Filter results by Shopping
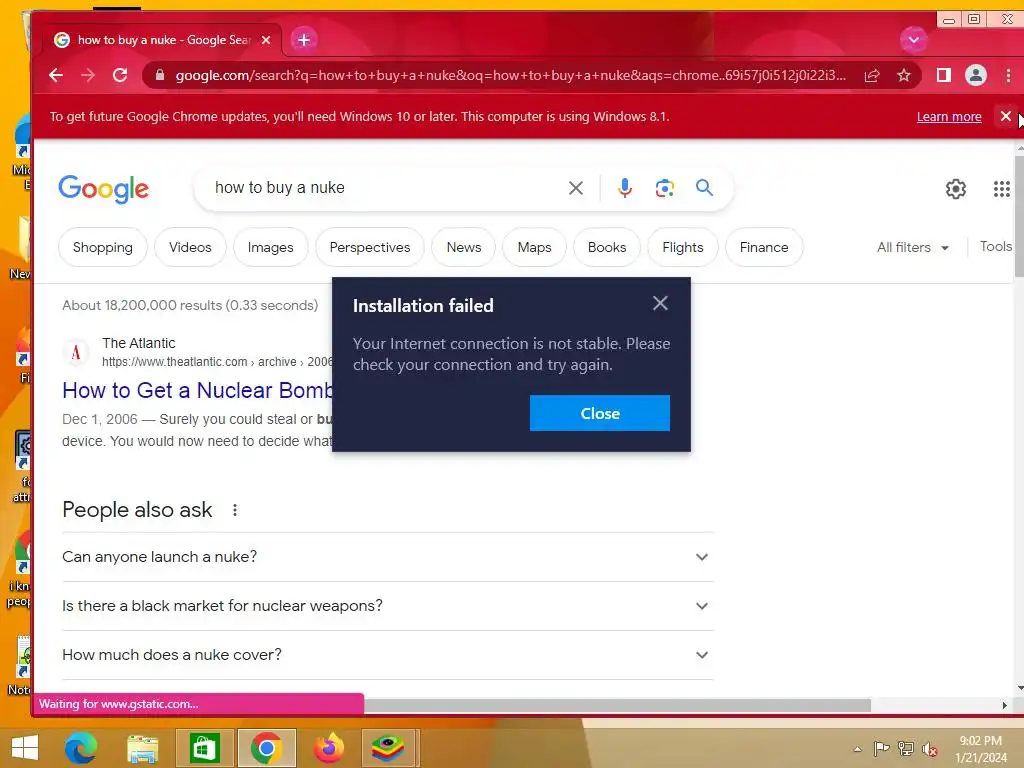The image size is (1024, 768). click(x=103, y=248)
